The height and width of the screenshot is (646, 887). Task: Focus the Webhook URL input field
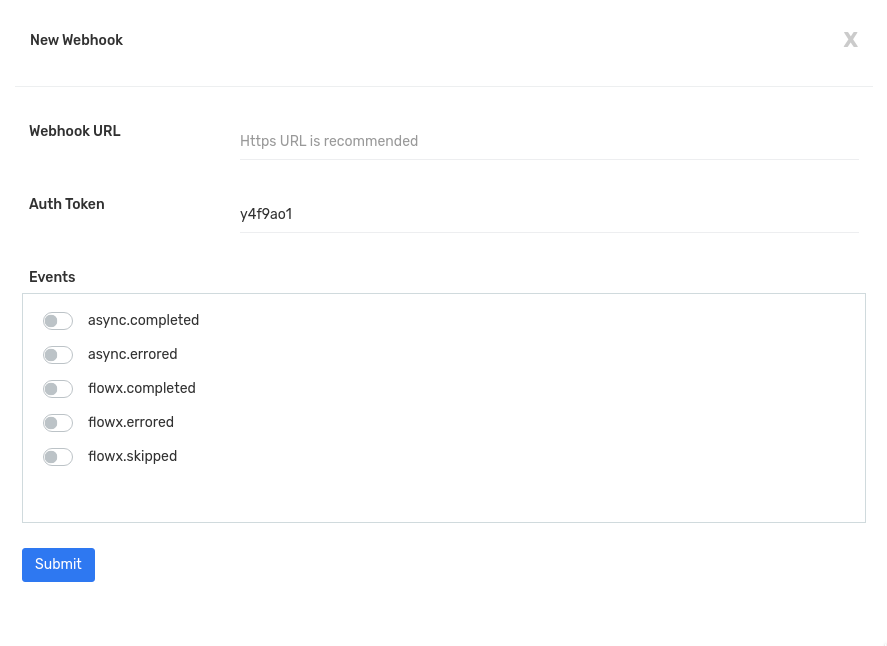[549, 141]
